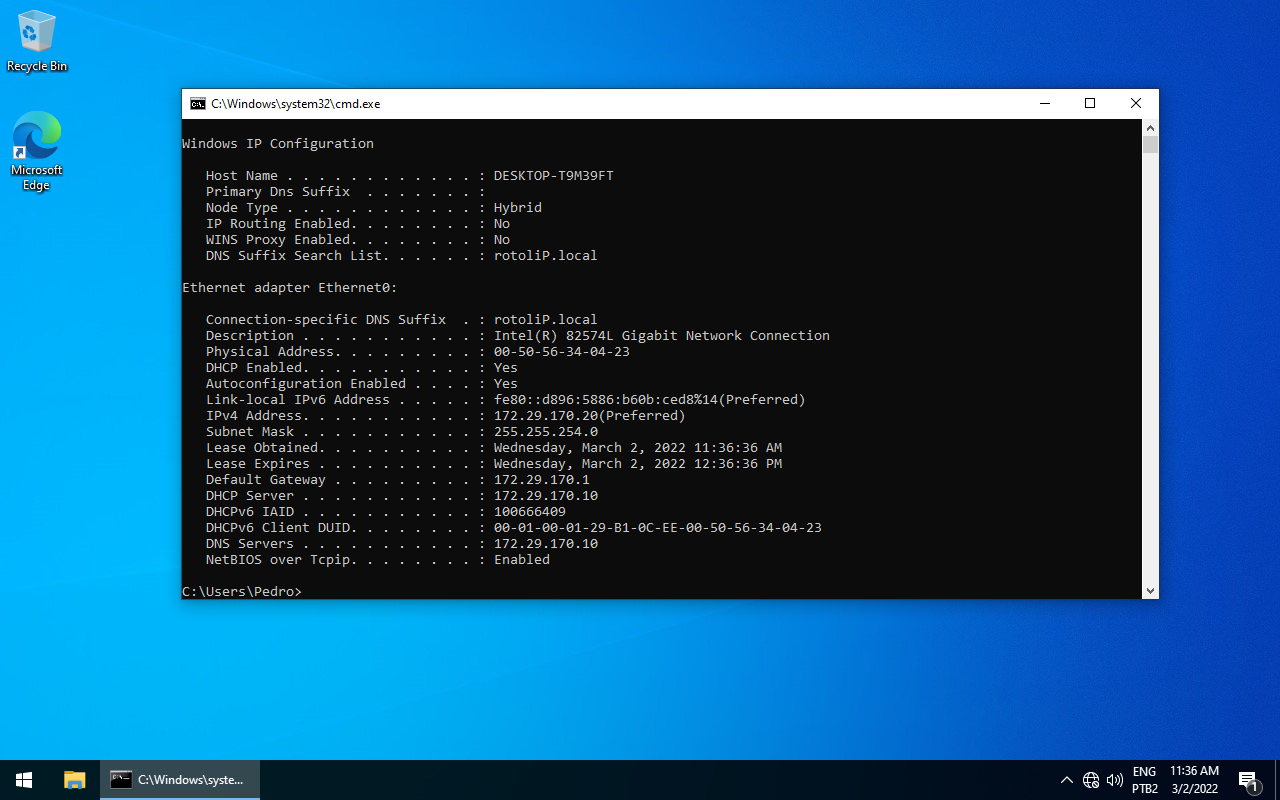
Task: Maximize the command prompt window
Action: click(1090, 103)
